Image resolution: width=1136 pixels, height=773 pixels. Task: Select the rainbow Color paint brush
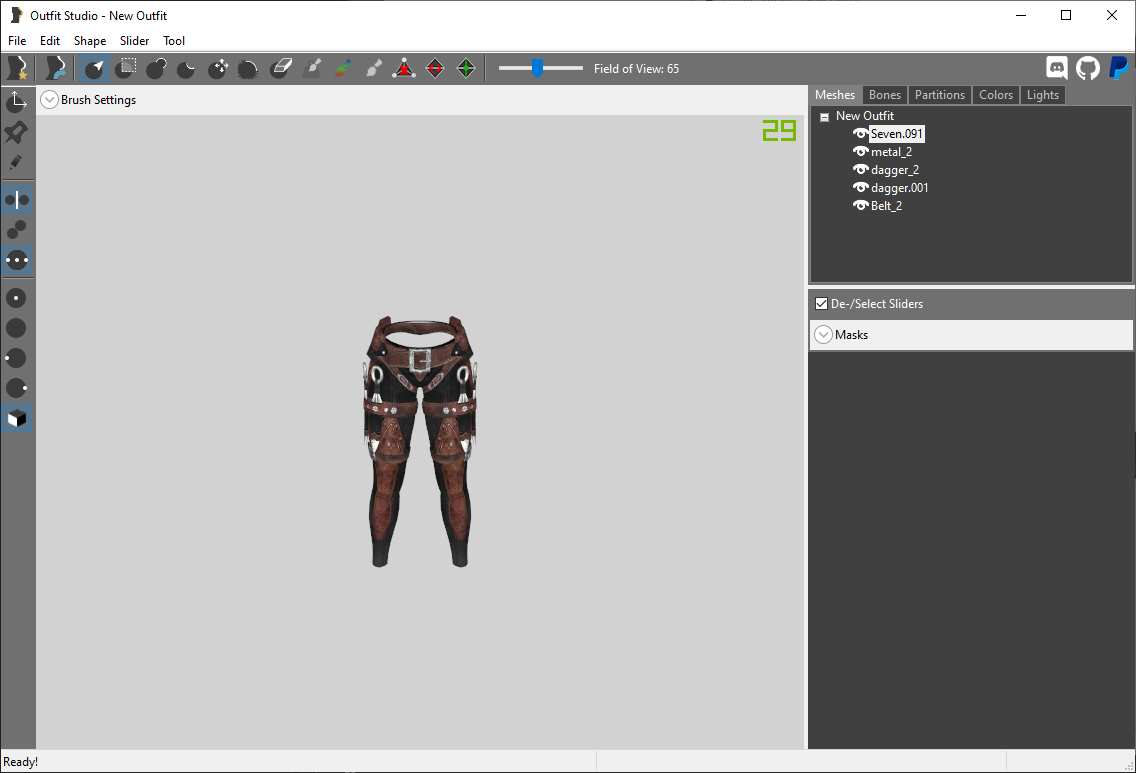(x=343, y=69)
